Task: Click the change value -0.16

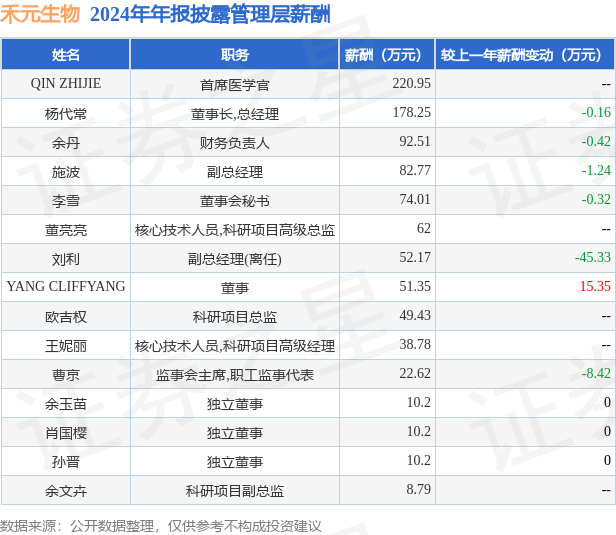Action: [596, 112]
